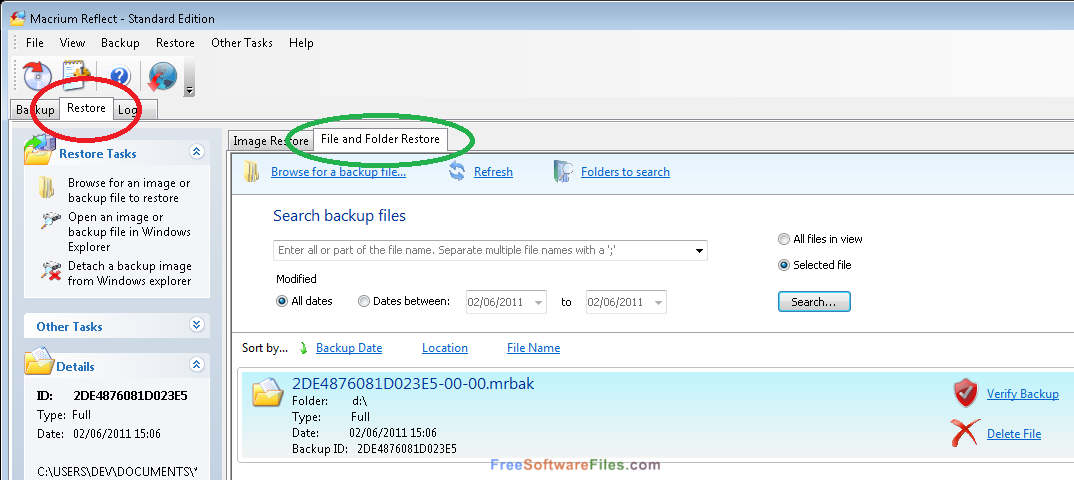The width and height of the screenshot is (1074, 480).
Task: Open the Other Tasks menu
Action: (242, 42)
